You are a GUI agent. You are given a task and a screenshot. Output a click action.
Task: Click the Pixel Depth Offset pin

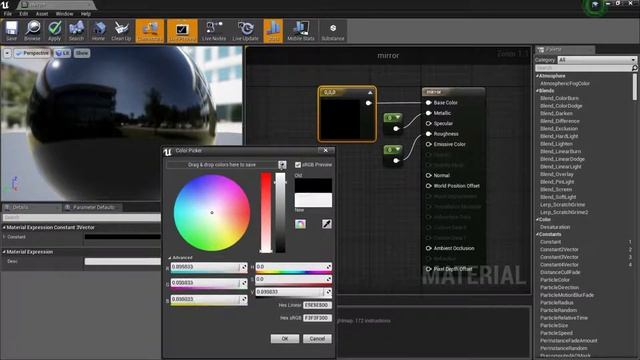coord(429,269)
